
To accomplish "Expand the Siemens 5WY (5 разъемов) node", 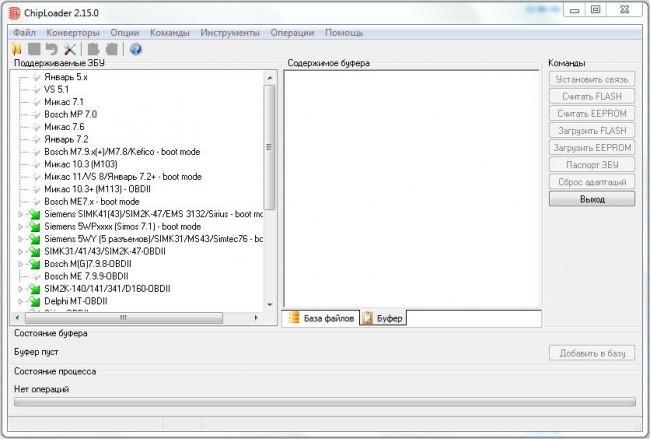I will point(20,239).
